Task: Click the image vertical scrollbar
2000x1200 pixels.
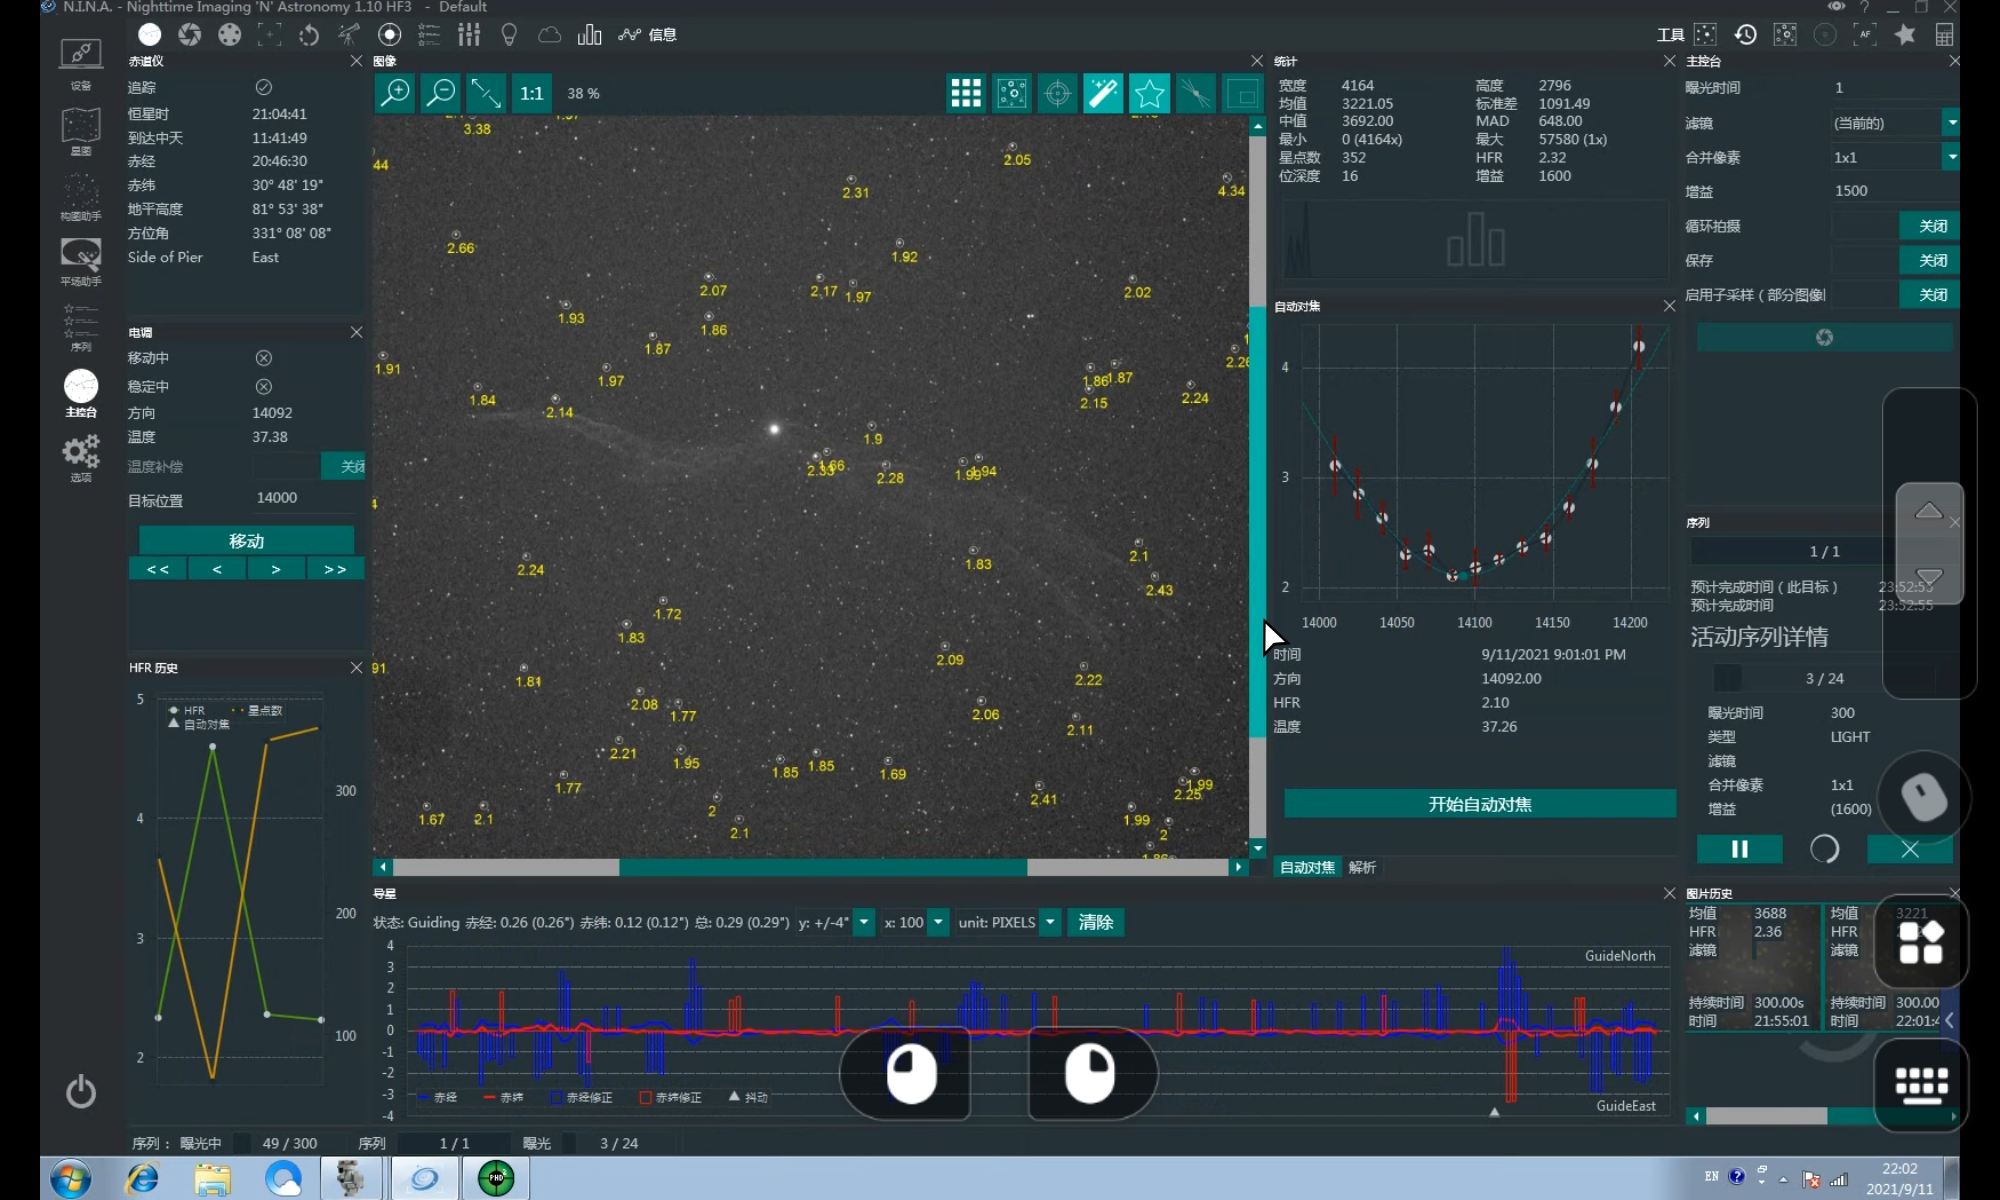Action: pos(1258,487)
